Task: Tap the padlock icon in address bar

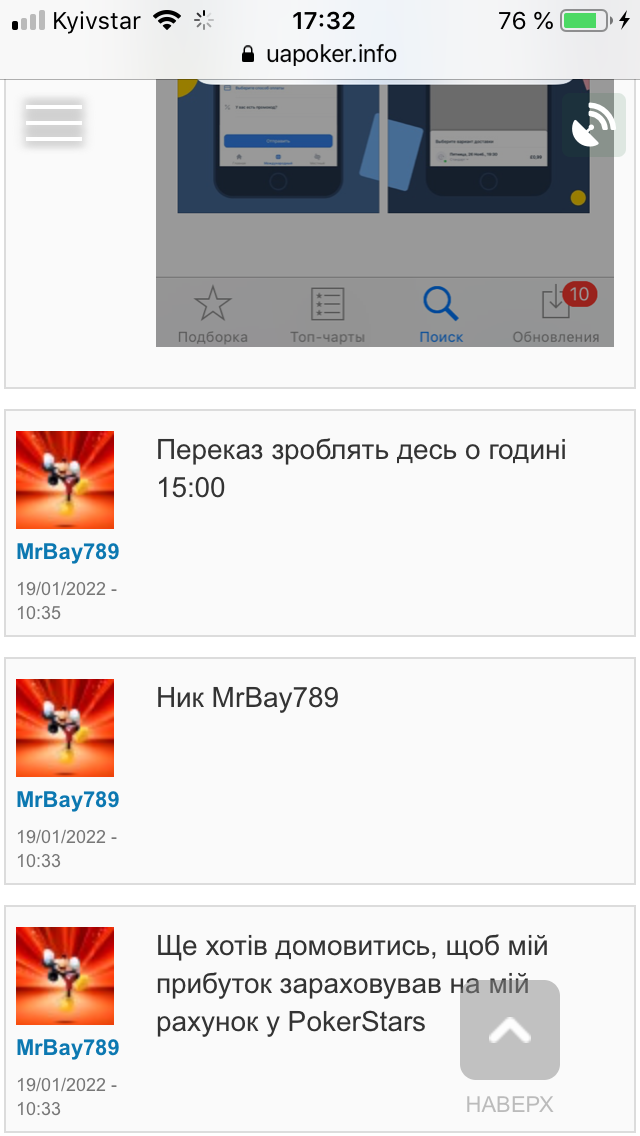Action: pyautogui.click(x=248, y=54)
